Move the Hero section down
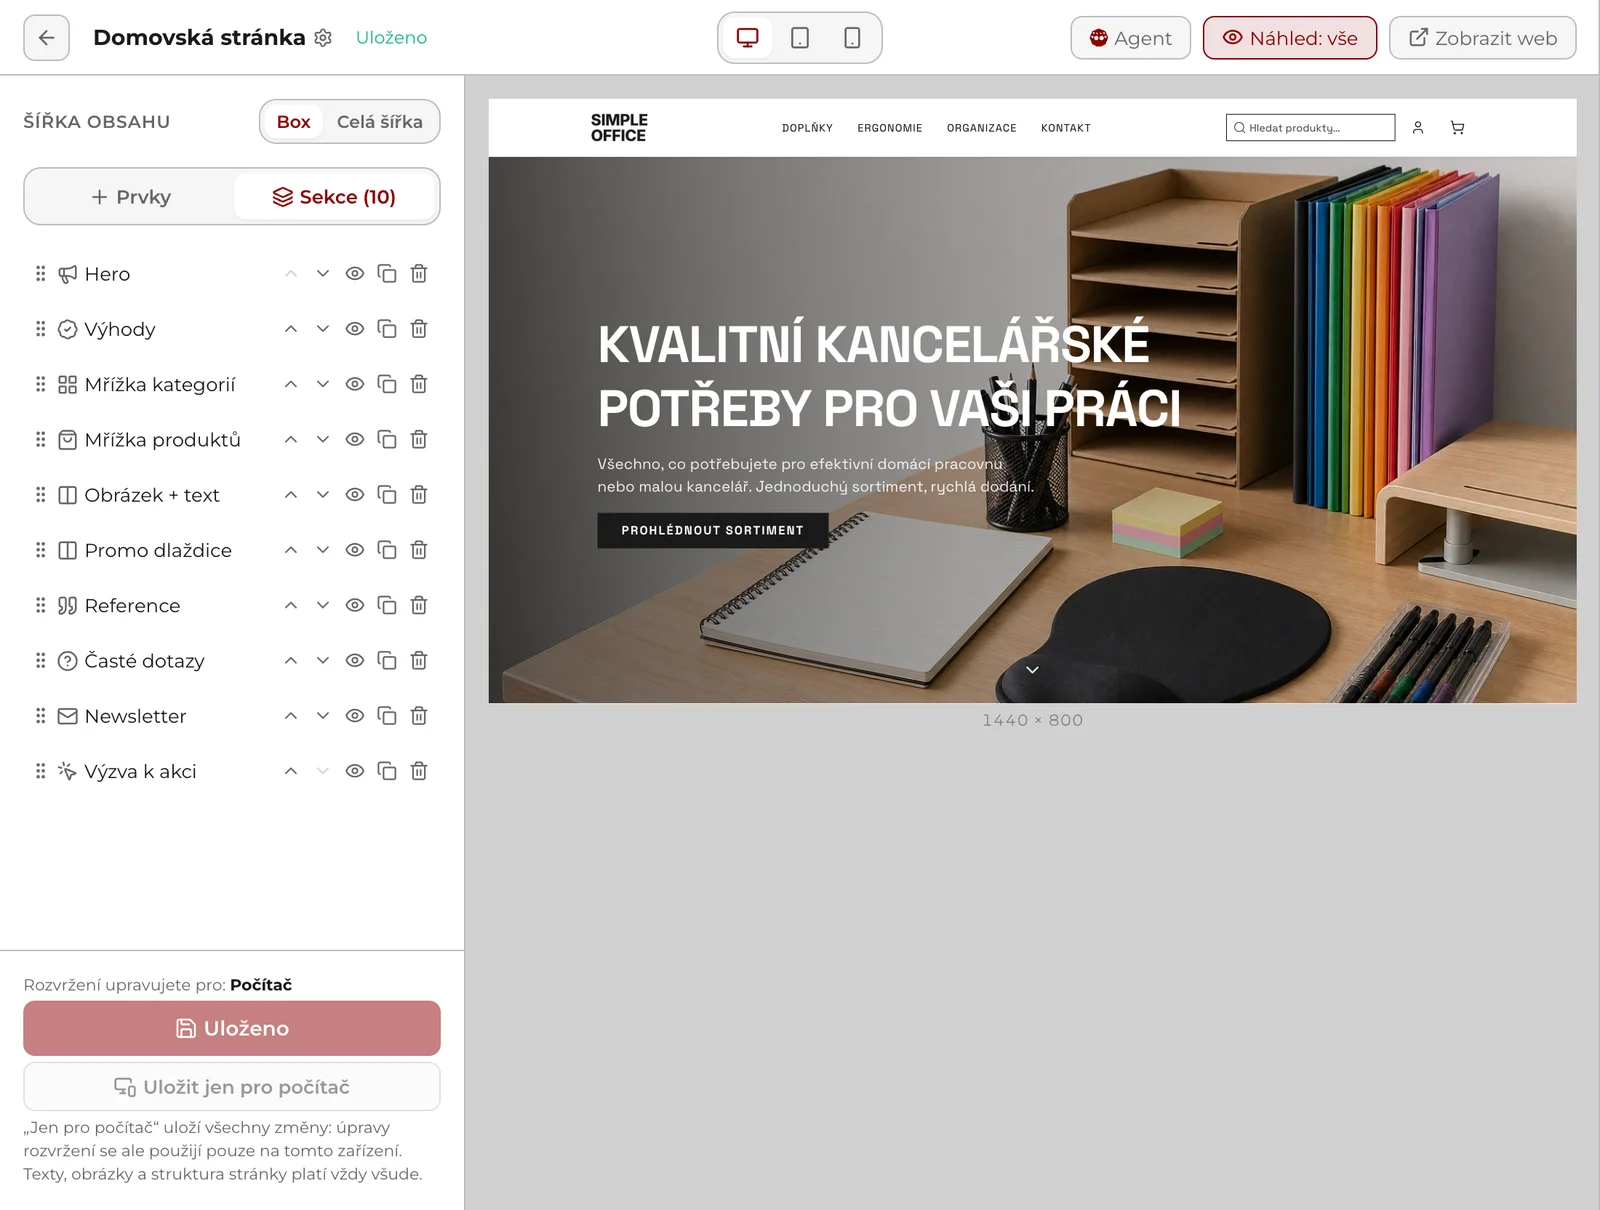The width and height of the screenshot is (1600, 1210). click(323, 274)
